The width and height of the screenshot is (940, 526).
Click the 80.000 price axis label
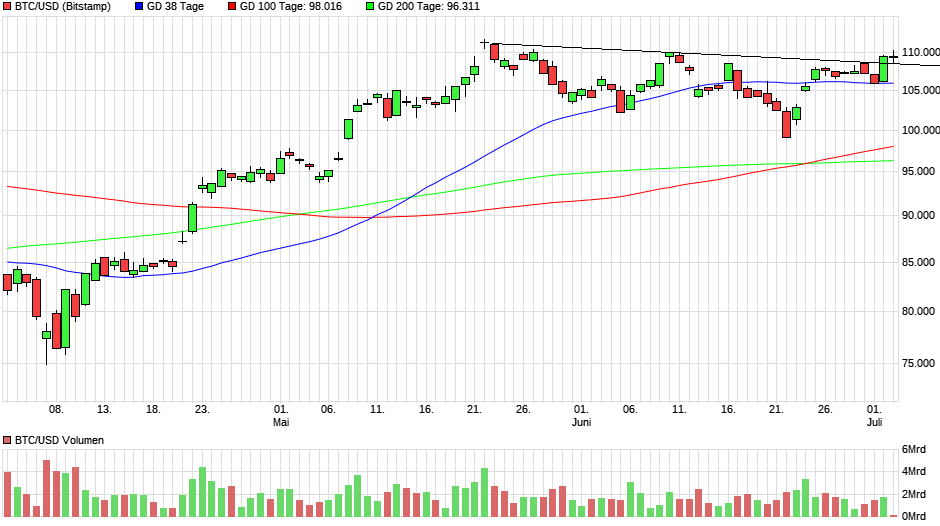tap(918, 311)
